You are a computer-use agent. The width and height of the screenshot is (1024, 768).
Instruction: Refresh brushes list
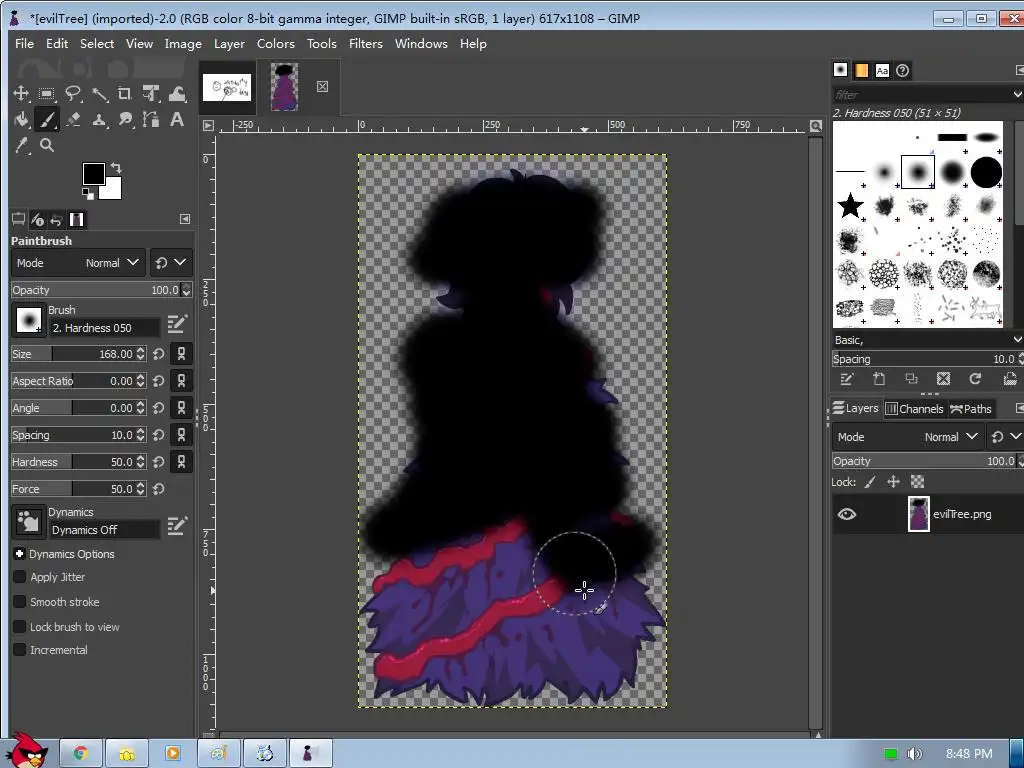975,379
